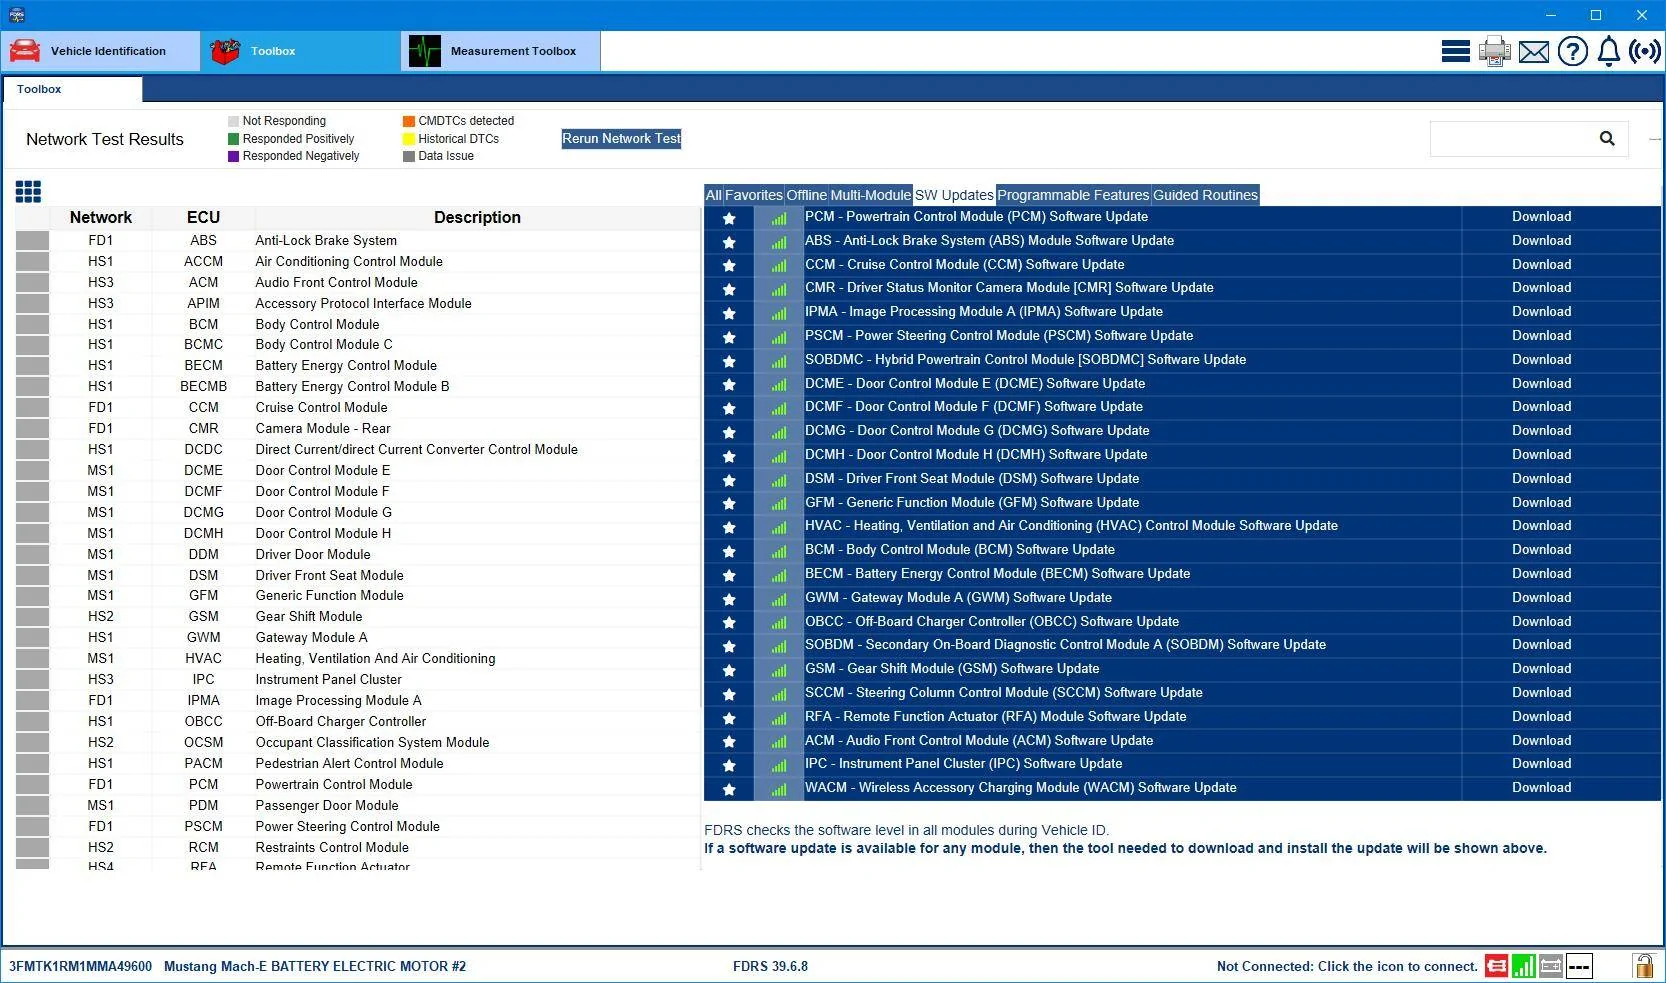Click signal bars icon for ACM Software Update
Screen dimensions: 1666x983
[778, 742]
